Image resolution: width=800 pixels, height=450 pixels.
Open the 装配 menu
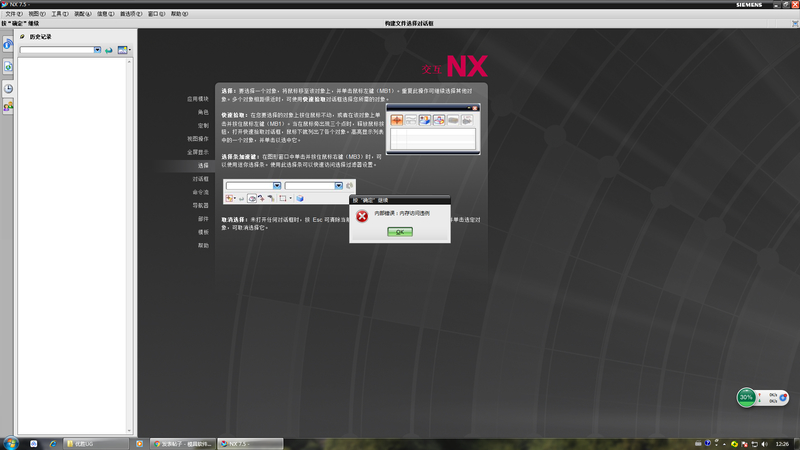(83, 14)
